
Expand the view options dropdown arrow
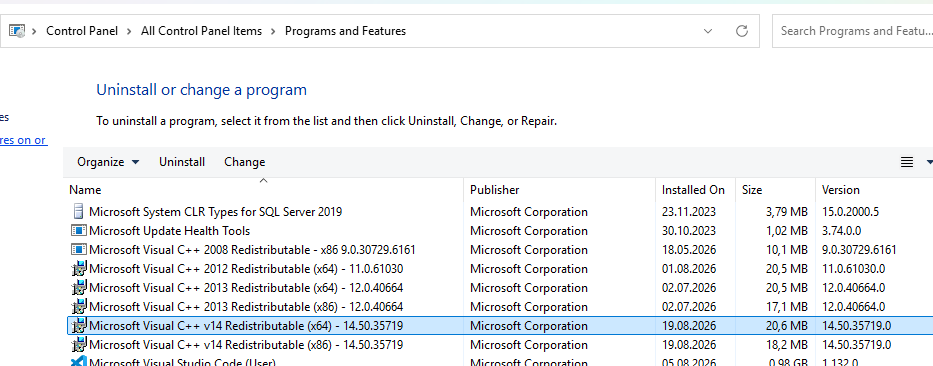(x=929, y=162)
